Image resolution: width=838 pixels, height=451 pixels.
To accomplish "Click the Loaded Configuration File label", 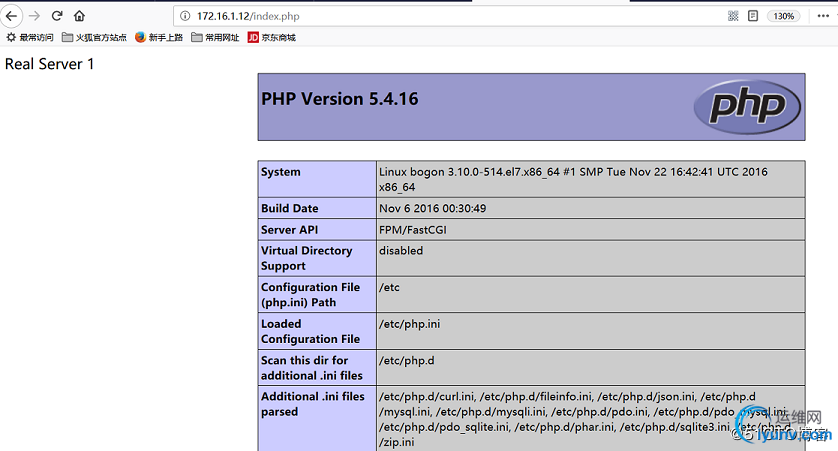I will point(311,331).
